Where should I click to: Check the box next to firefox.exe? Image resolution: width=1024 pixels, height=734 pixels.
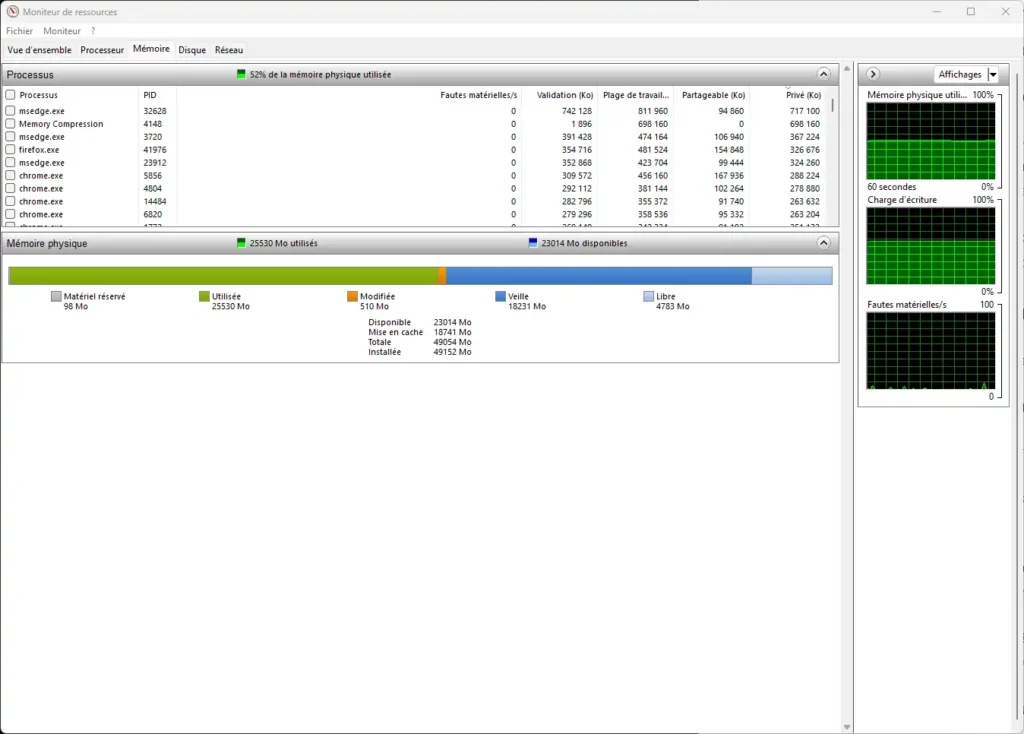point(10,150)
